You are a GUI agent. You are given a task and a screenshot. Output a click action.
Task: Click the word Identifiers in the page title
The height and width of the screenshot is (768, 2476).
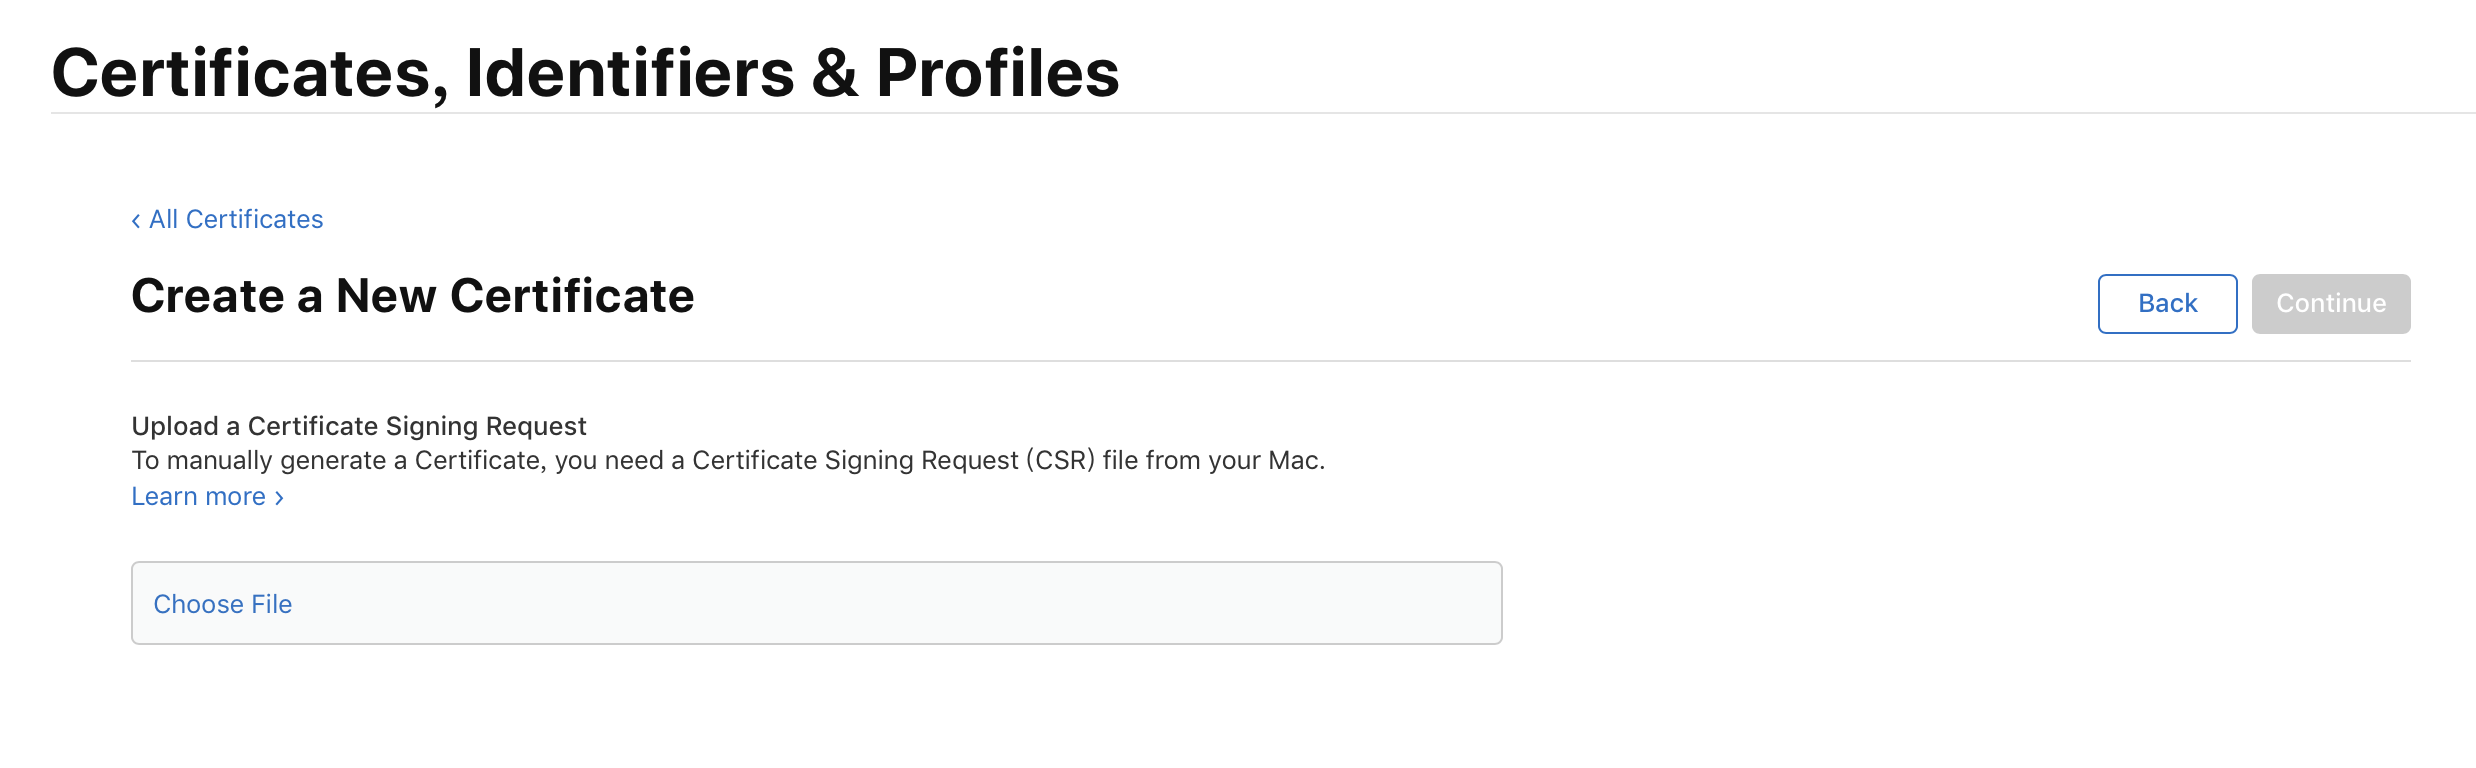(x=630, y=73)
